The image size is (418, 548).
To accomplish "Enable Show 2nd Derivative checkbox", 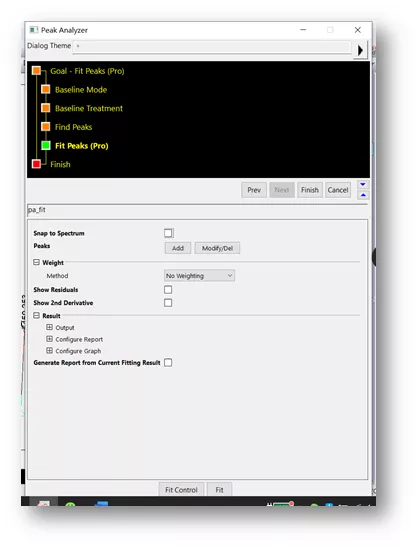I will coord(168,303).
